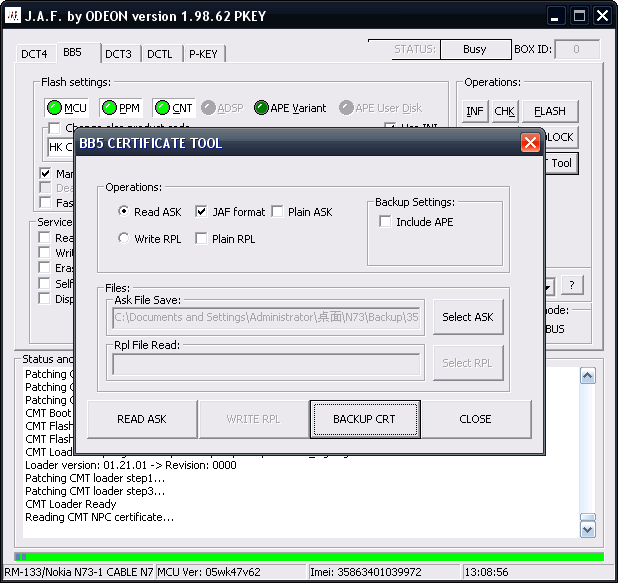618x583 pixels.
Task: Enable the Plain RPL checkbox
Action: click(201, 238)
